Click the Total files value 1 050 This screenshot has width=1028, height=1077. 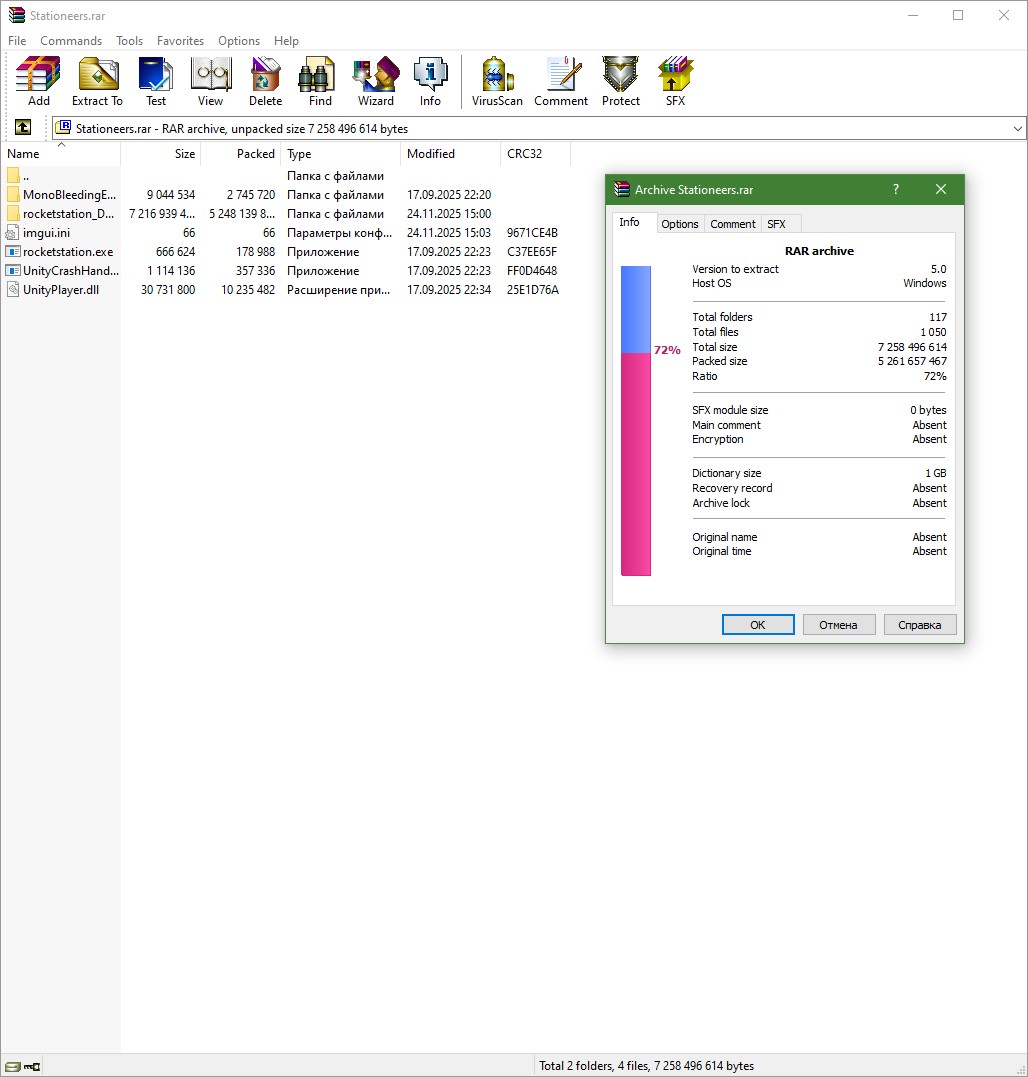pos(933,332)
